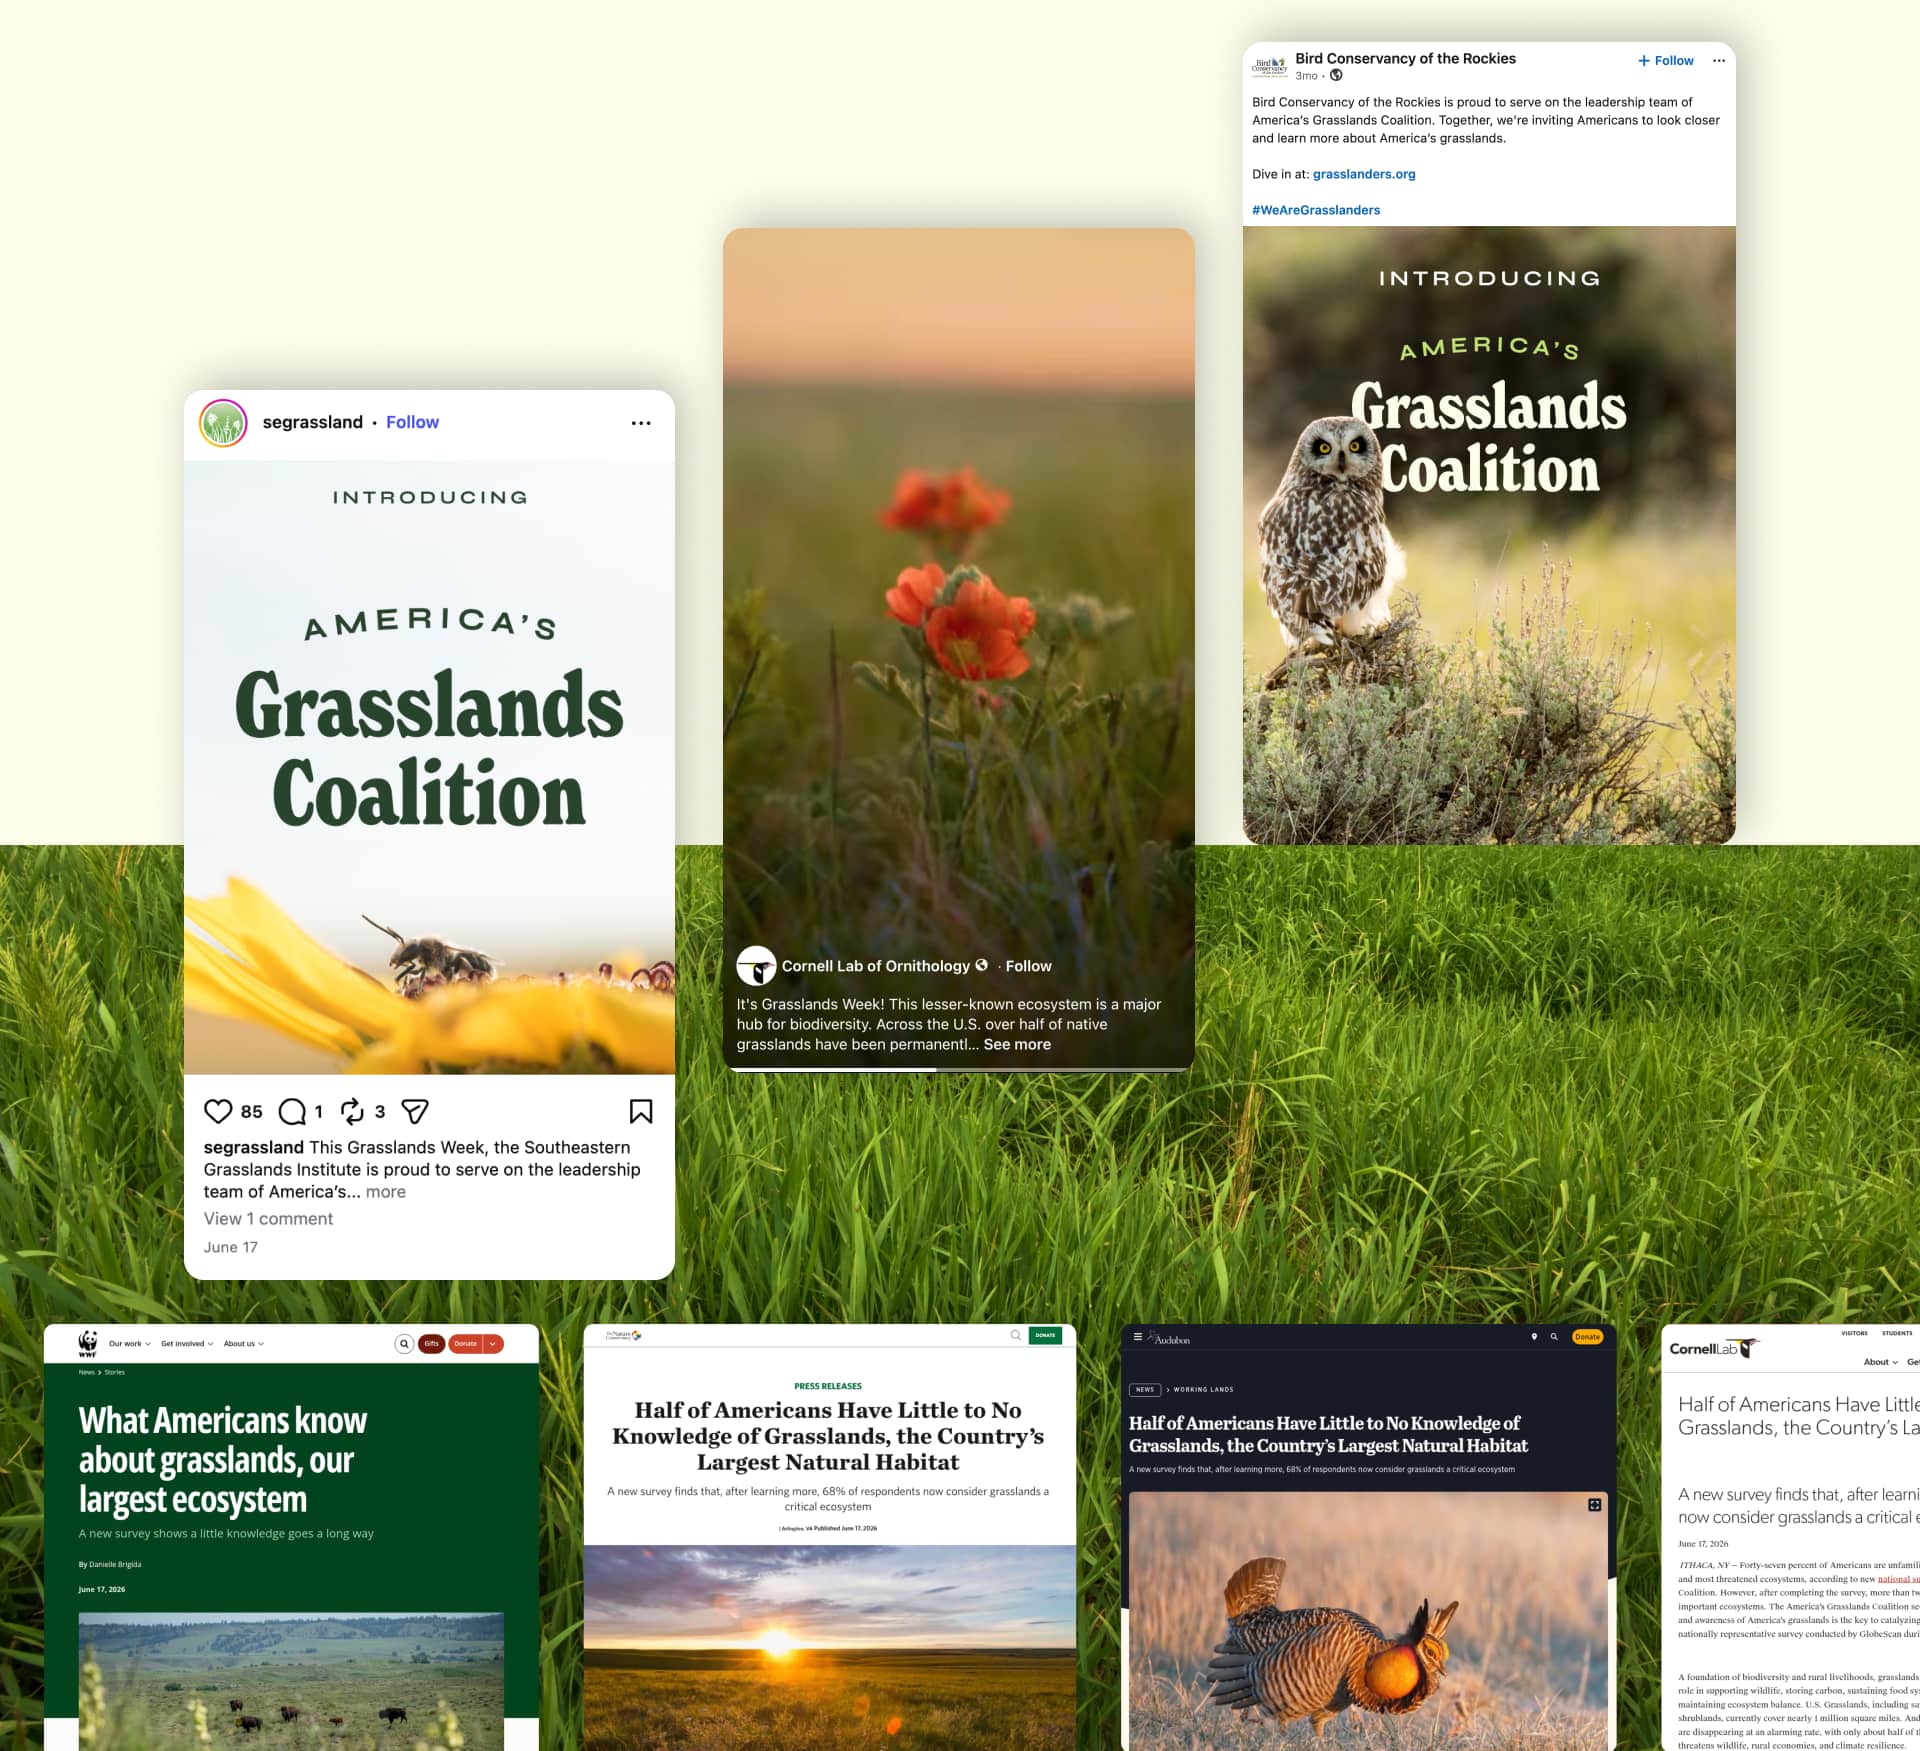The width and height of the screenshot is (1920, 1751).
Task: Follow Bird Conservancy of the Rockies
Action: click(1665, 61)
